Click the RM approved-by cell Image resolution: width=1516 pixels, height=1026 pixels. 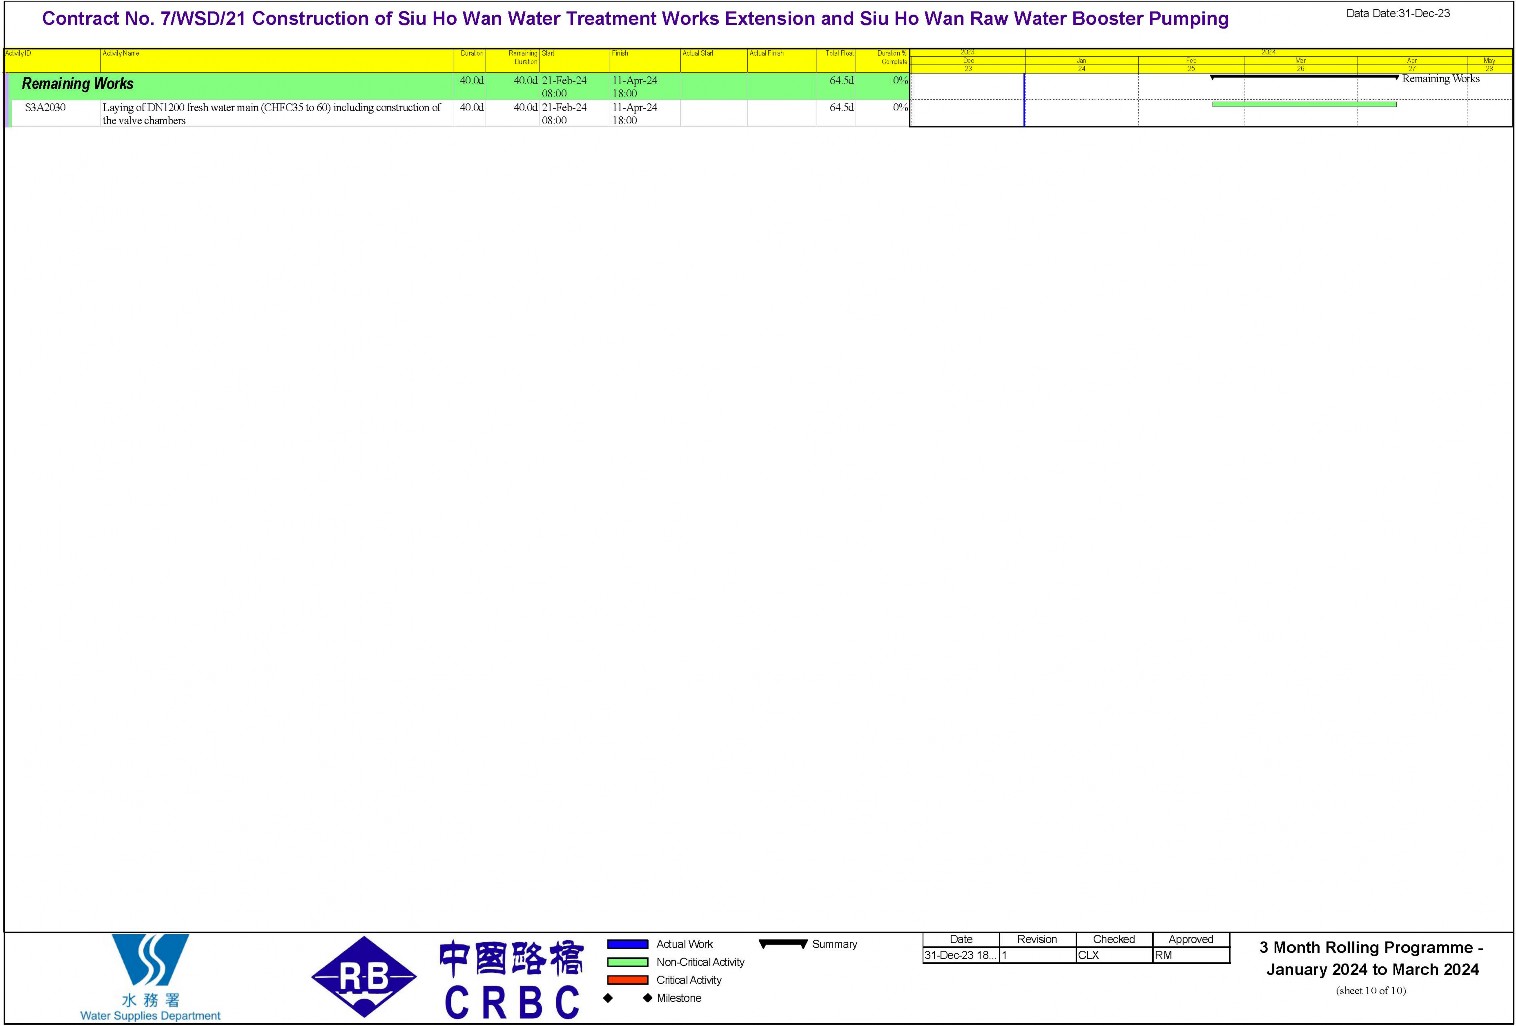pos(1191,955)
